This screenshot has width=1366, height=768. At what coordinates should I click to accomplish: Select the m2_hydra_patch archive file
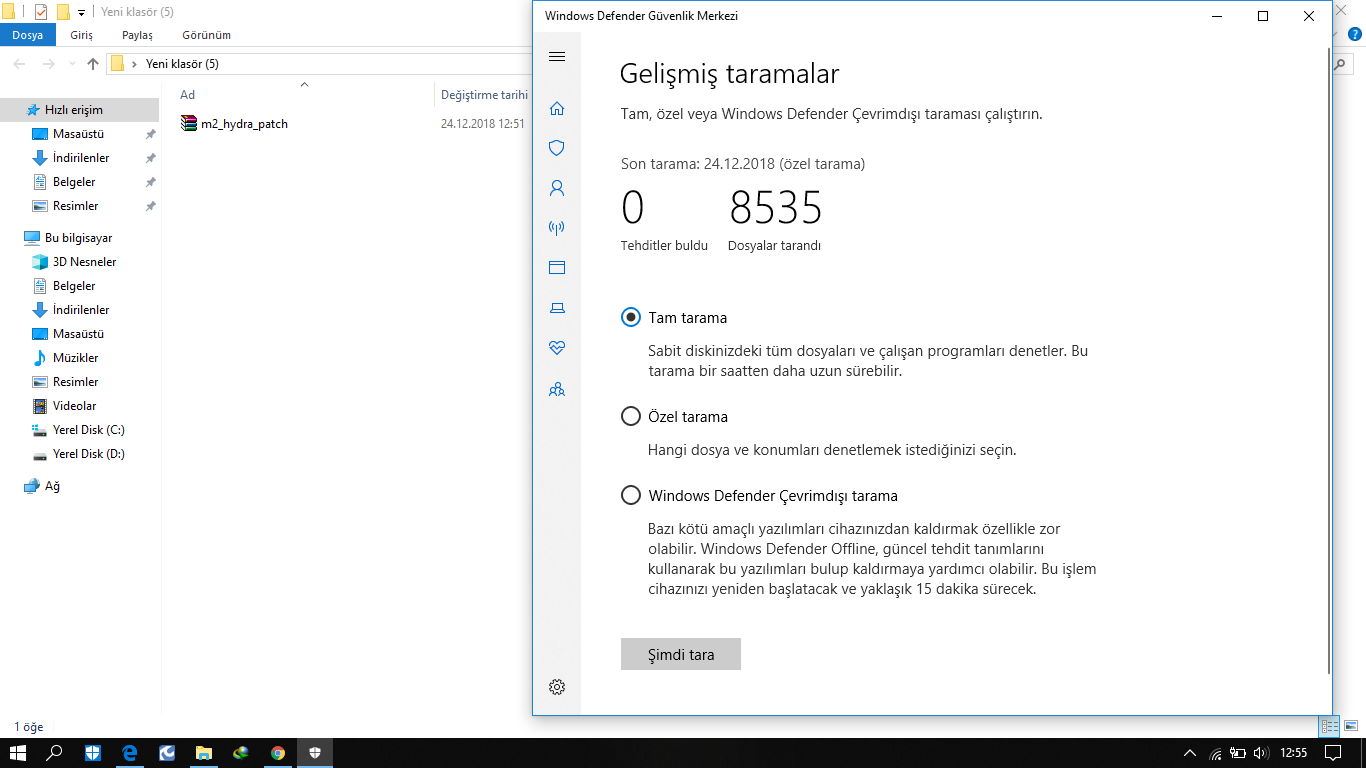click(234, 124)
